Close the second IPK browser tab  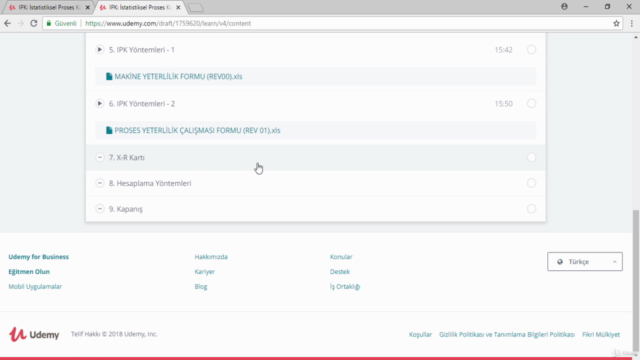coord(178,7)
